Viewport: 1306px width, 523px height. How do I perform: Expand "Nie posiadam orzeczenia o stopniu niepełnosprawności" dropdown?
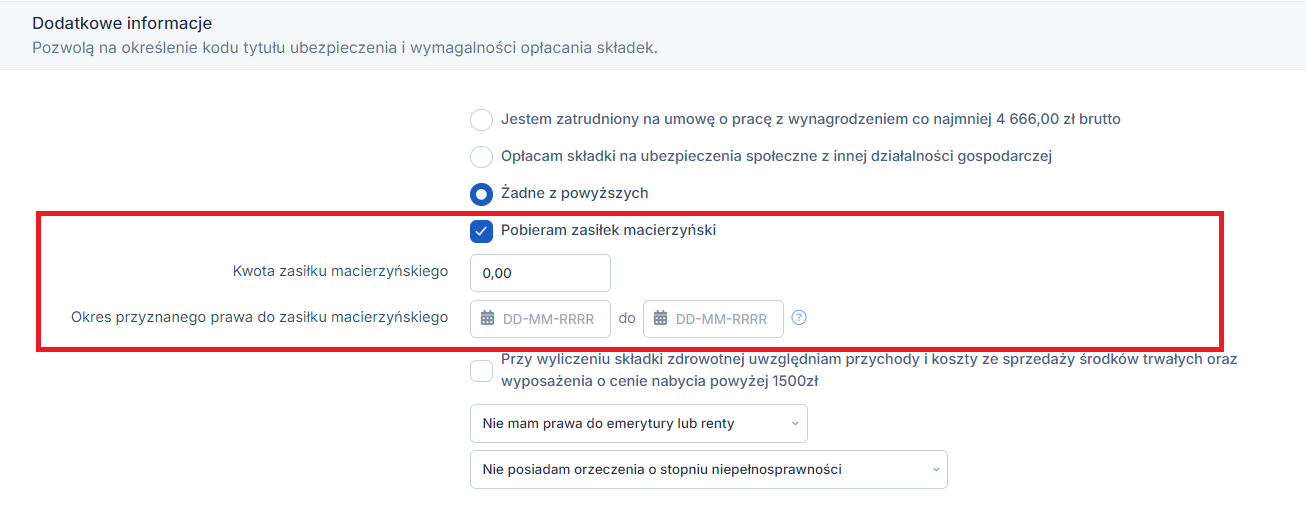708,469
